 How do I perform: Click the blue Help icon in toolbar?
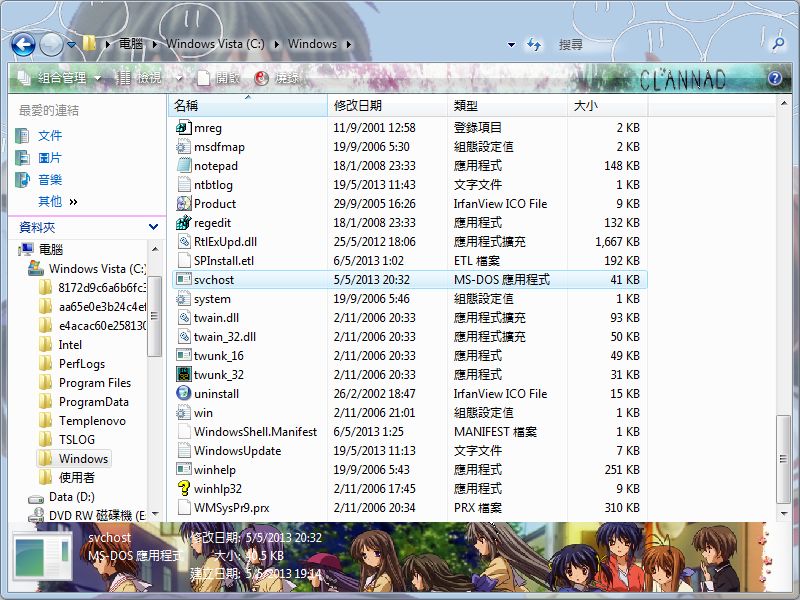tap(774, 78)
